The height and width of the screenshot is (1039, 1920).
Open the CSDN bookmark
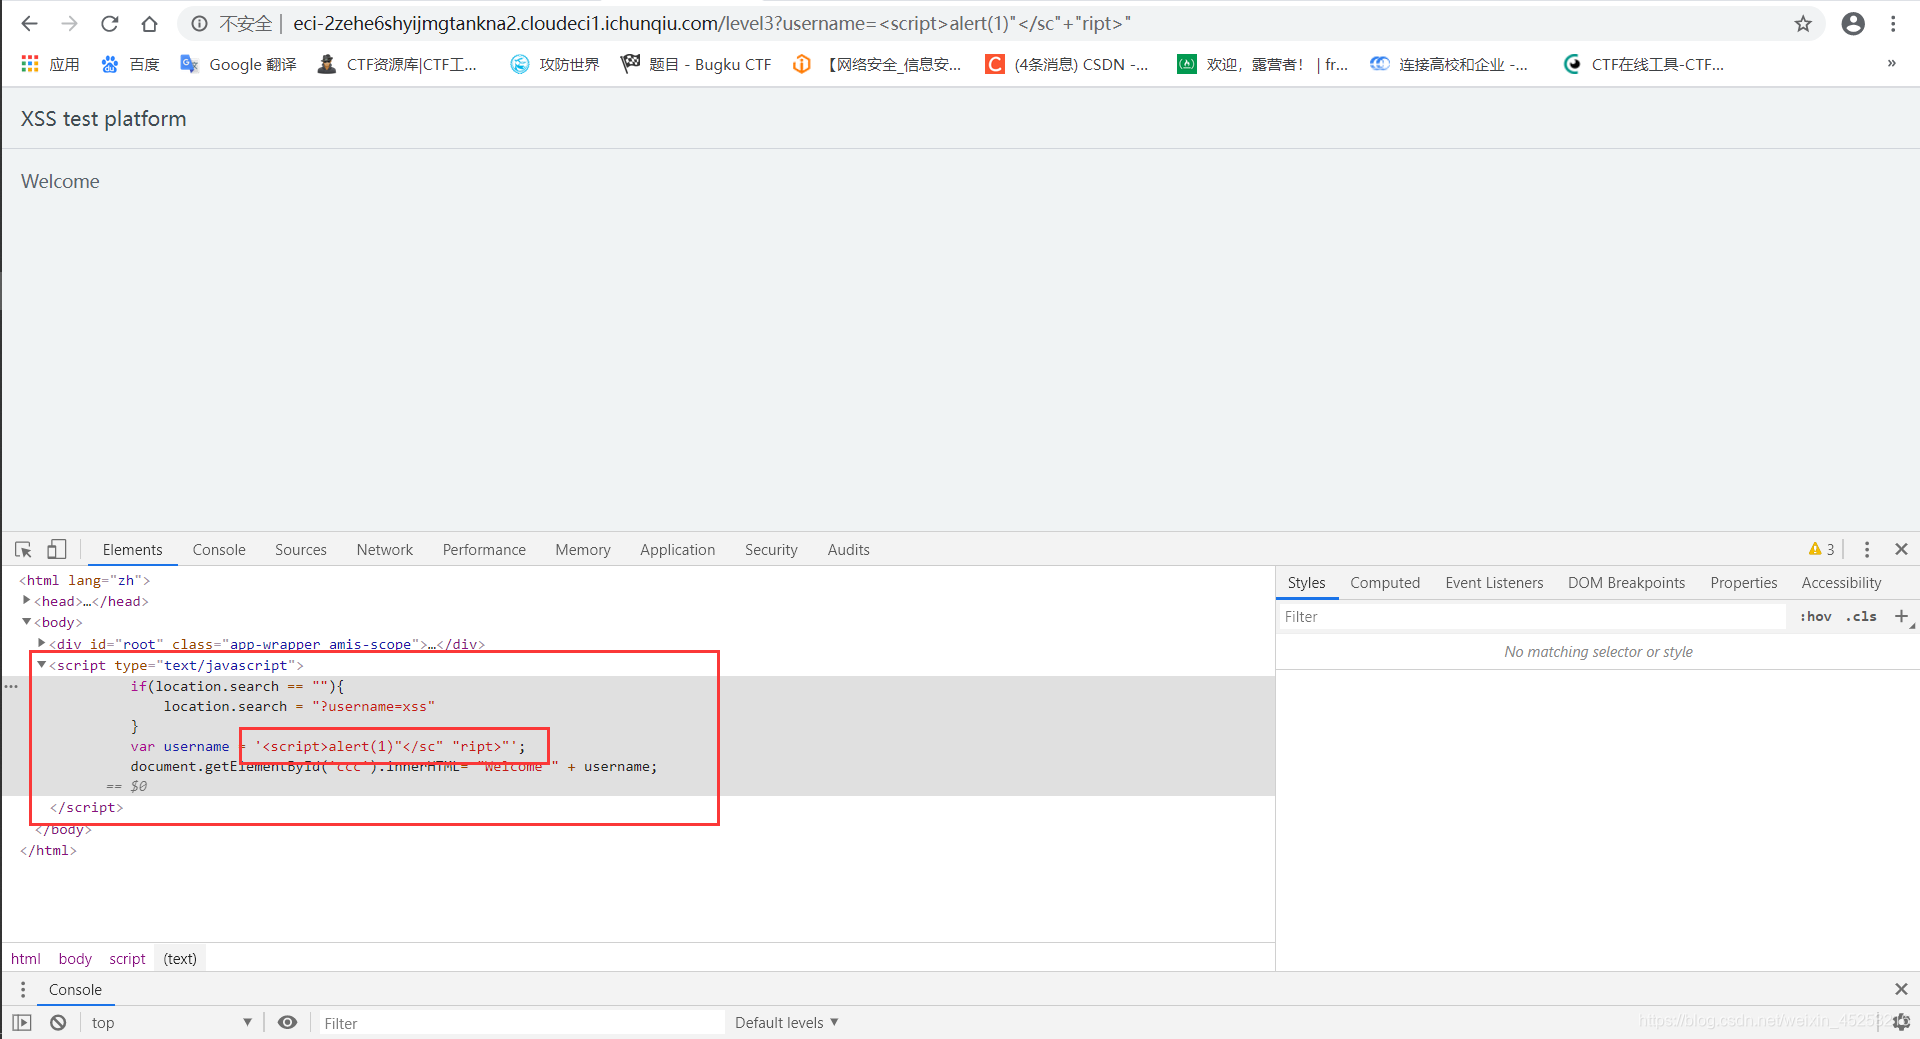point(1067,64)
